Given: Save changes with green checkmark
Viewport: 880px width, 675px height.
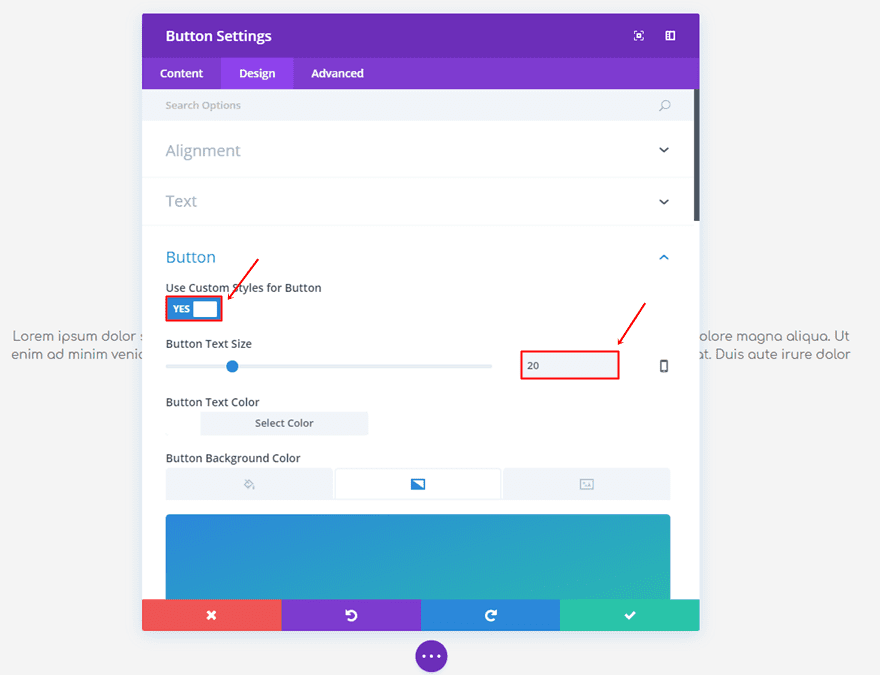Looking at the screenshot, I should [630, 615].
